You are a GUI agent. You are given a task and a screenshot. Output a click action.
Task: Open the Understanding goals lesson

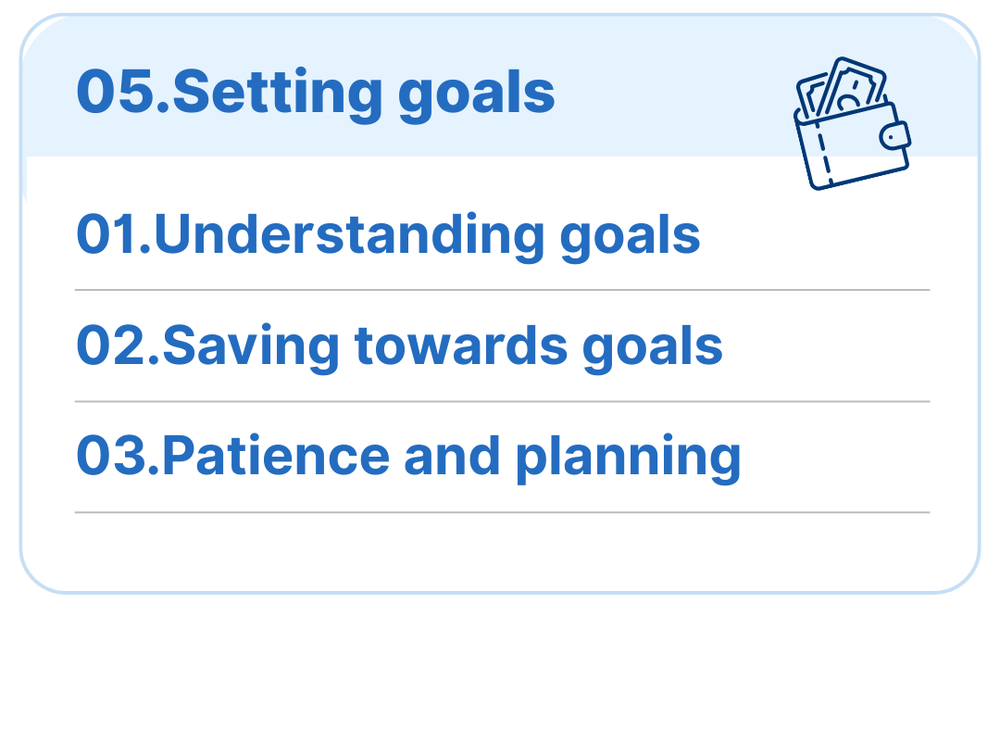point(388,236)
